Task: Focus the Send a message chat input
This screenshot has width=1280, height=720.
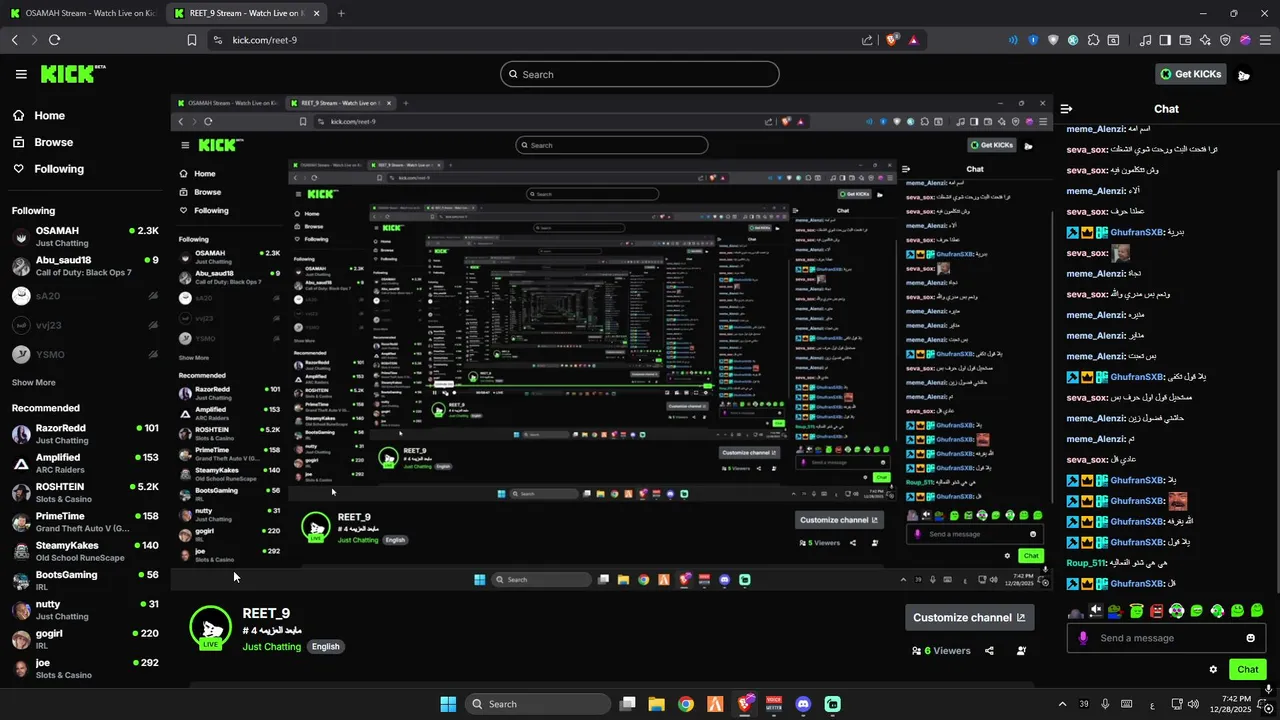Action: point(1166,638)
